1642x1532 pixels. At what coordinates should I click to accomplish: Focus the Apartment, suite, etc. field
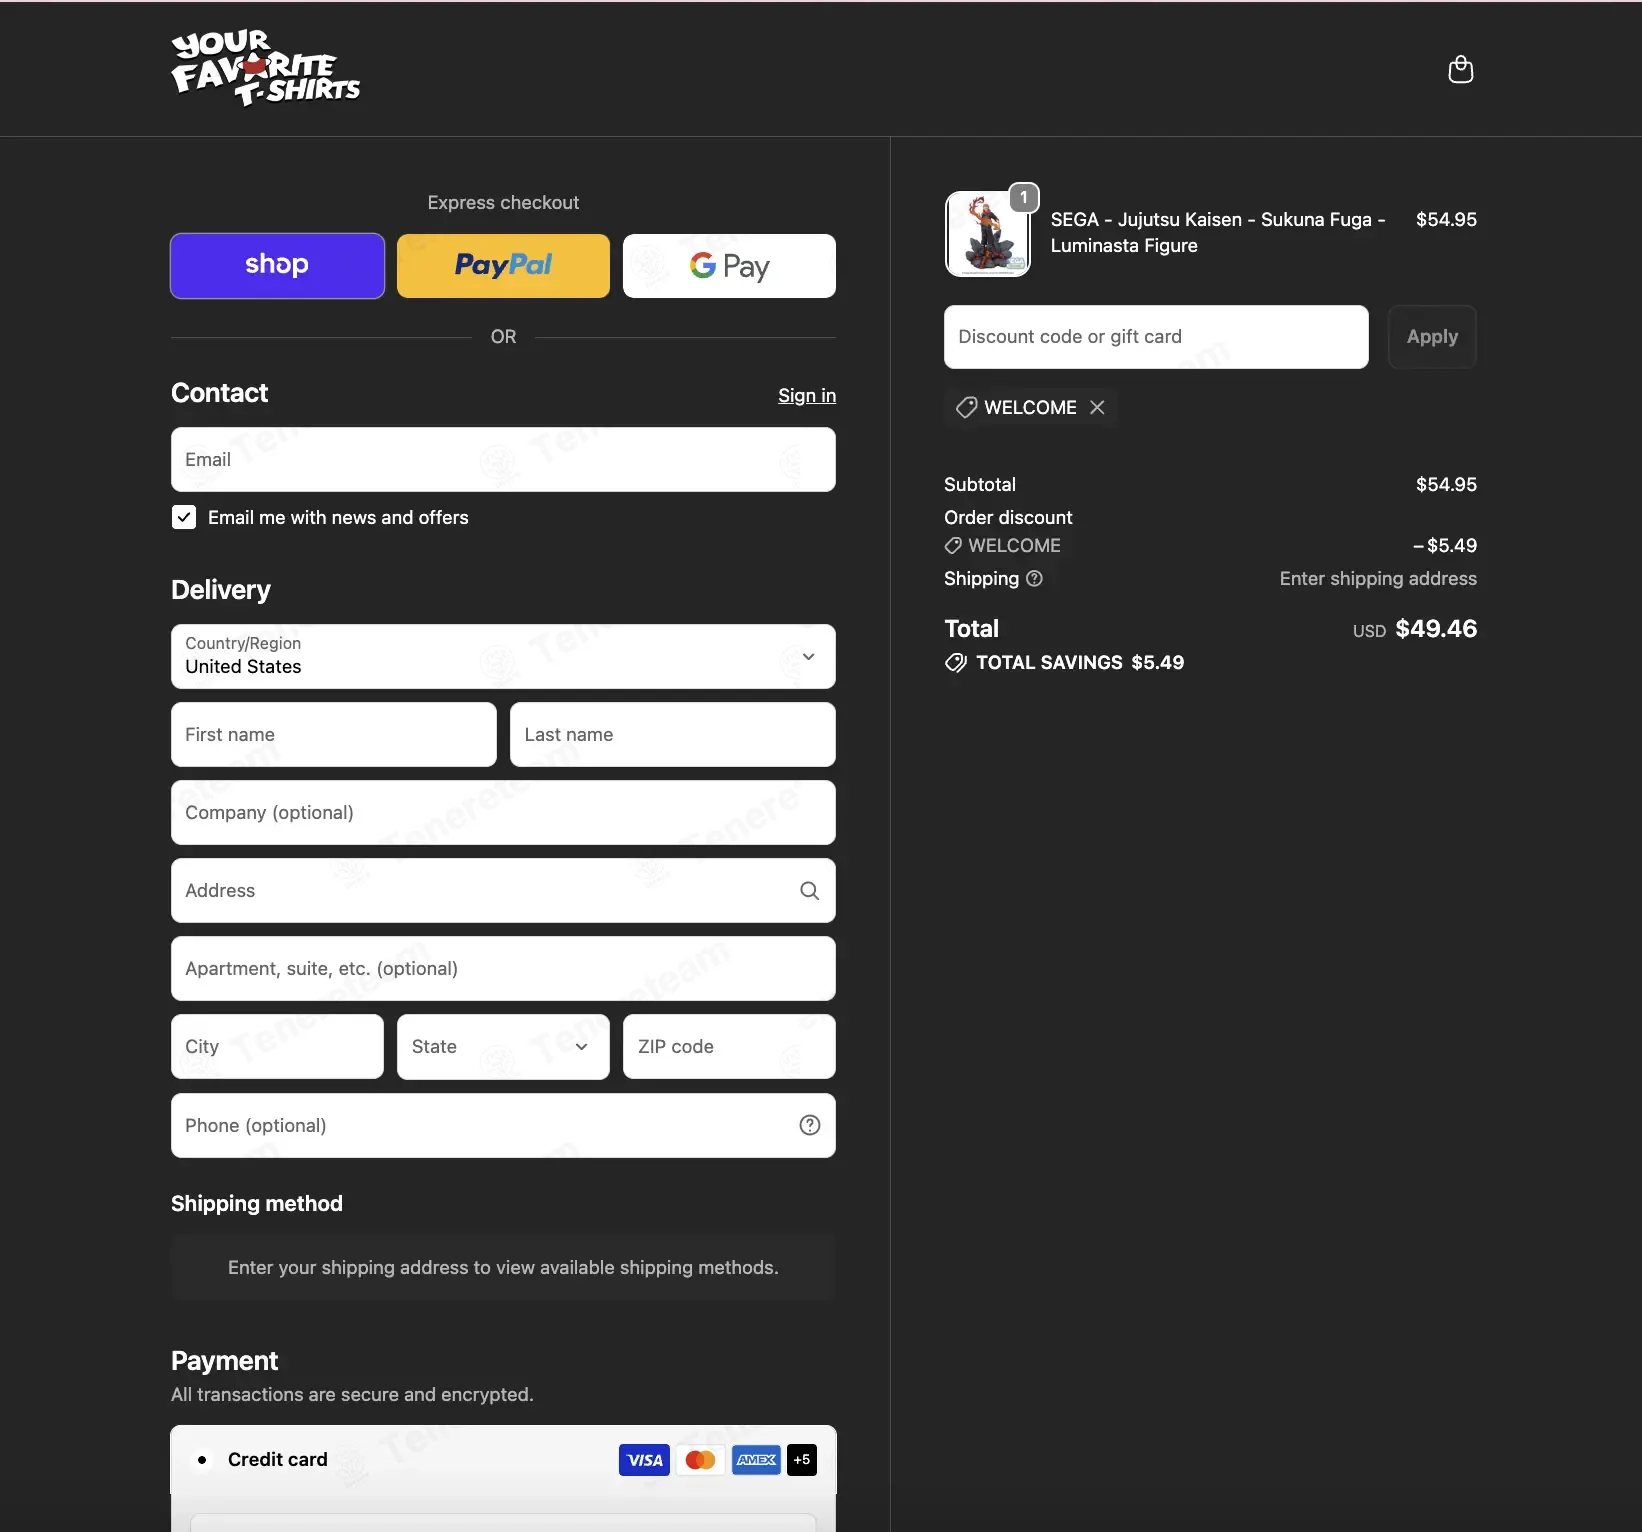[x=503, y=969]
